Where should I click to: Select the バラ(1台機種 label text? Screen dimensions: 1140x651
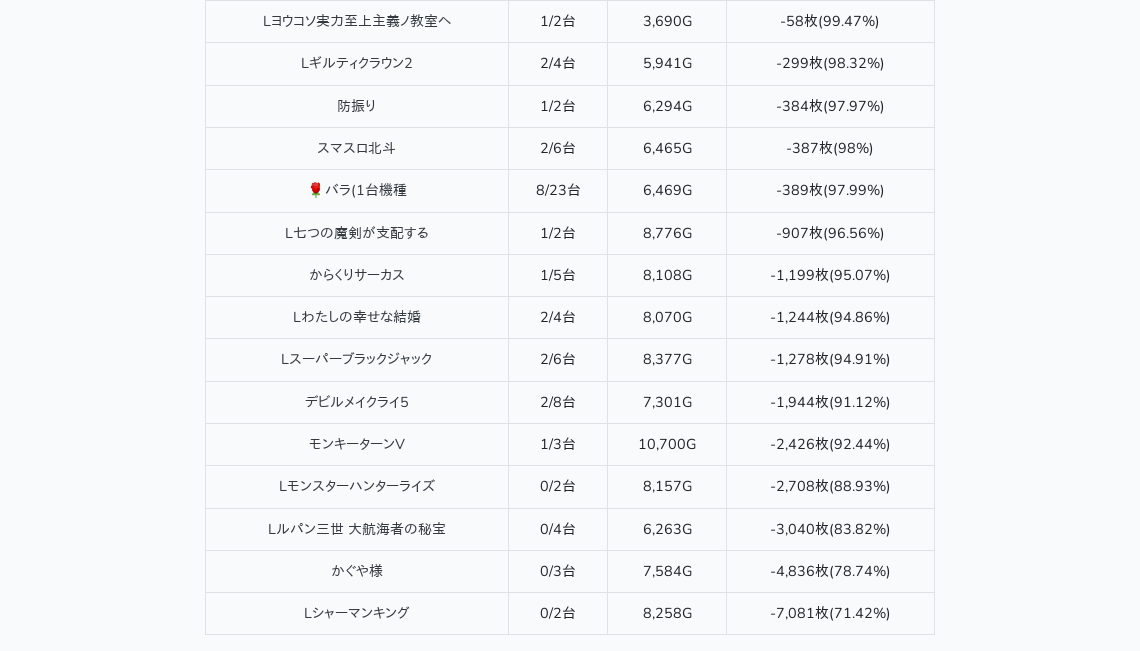[366, 190]
